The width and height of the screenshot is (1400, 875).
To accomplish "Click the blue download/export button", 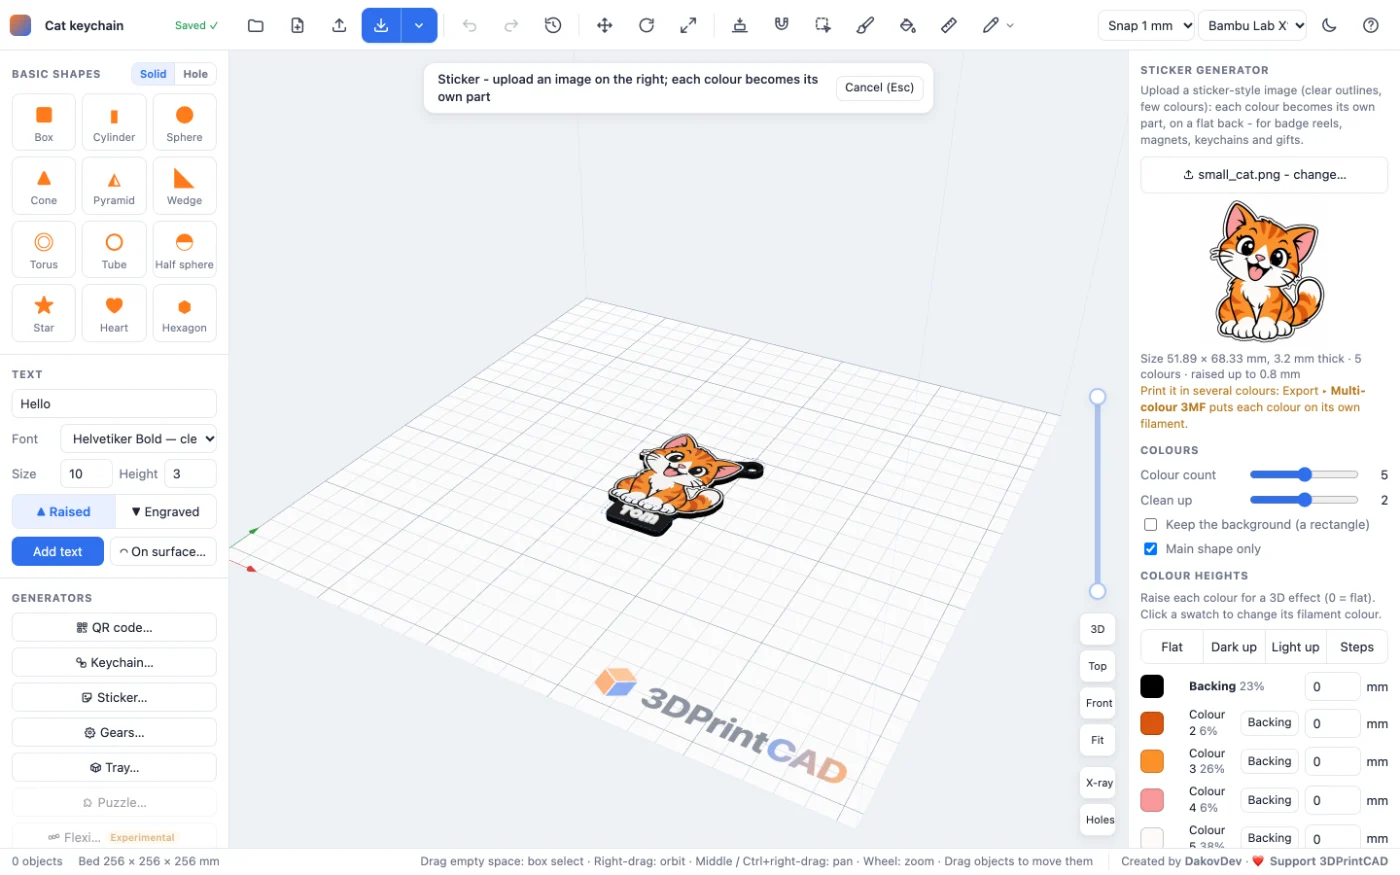I will click(x=381, y=25).
